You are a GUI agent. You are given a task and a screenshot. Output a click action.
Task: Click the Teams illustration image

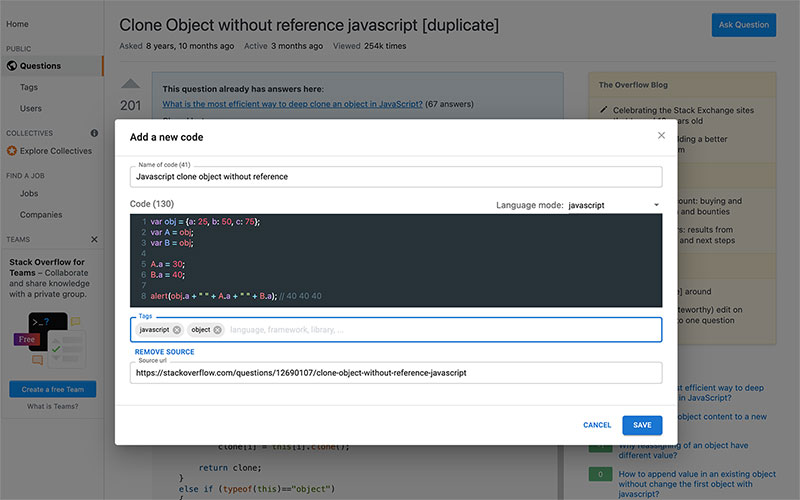pyautogui.click(x=51, y=339)
